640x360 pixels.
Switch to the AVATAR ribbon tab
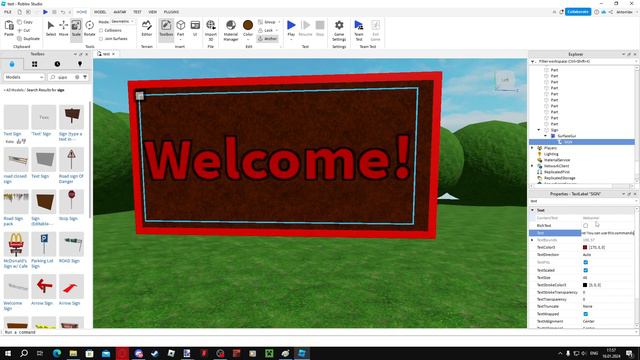120,12
